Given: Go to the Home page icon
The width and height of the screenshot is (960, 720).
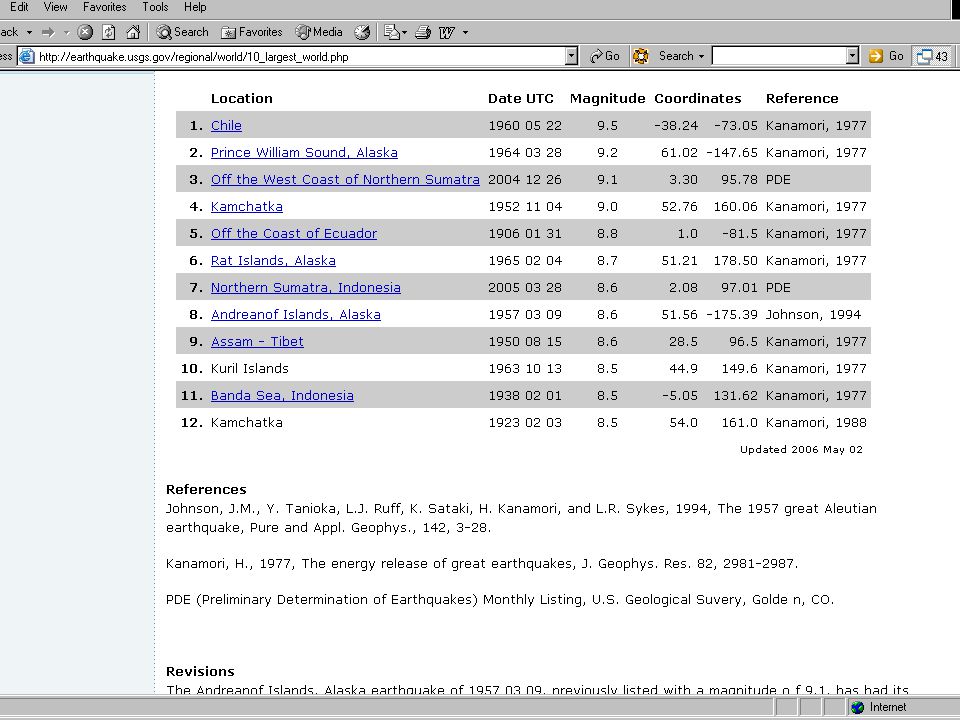Looking at the screenshot, I should tap(133, 32).
